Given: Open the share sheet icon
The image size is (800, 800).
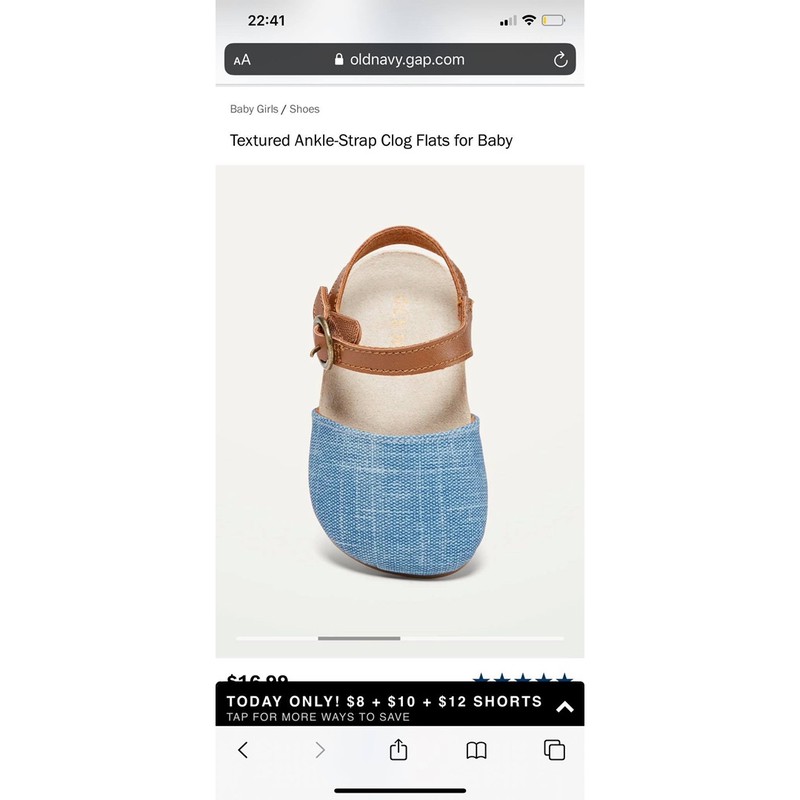Looking at the screenshot, I should pos(398,749).
